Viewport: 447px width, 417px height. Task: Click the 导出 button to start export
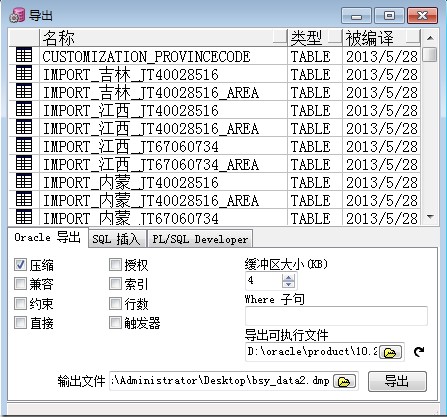(x=397, y=381)
